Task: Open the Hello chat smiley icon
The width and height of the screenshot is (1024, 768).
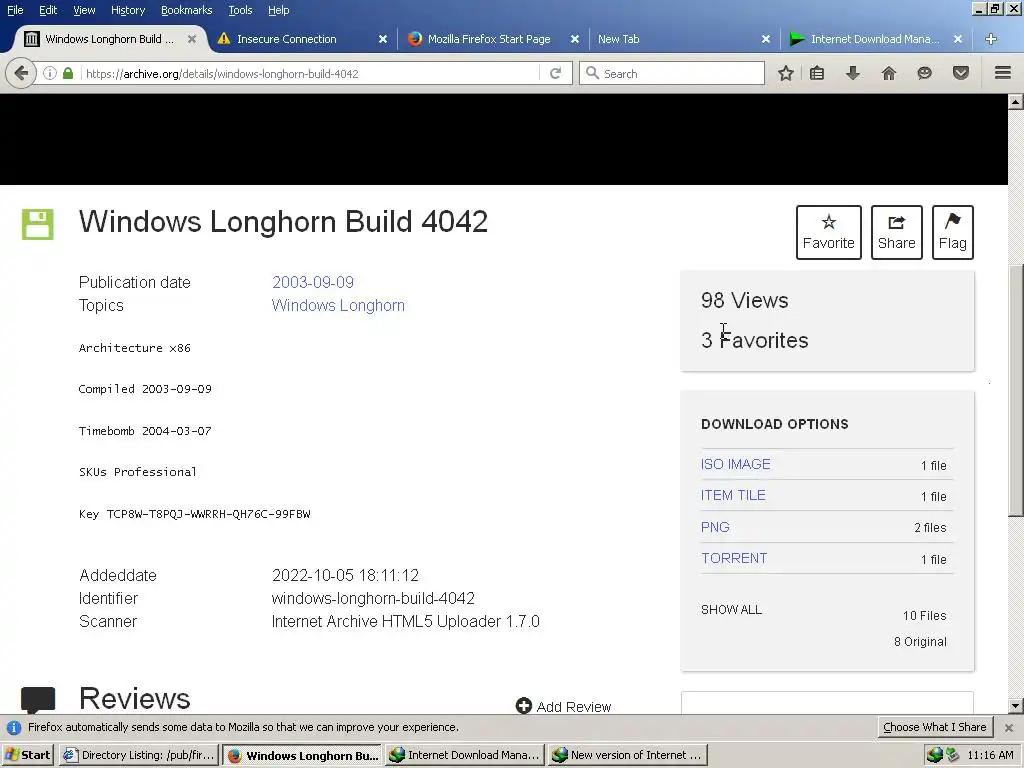Action: (x=924, y=73)
